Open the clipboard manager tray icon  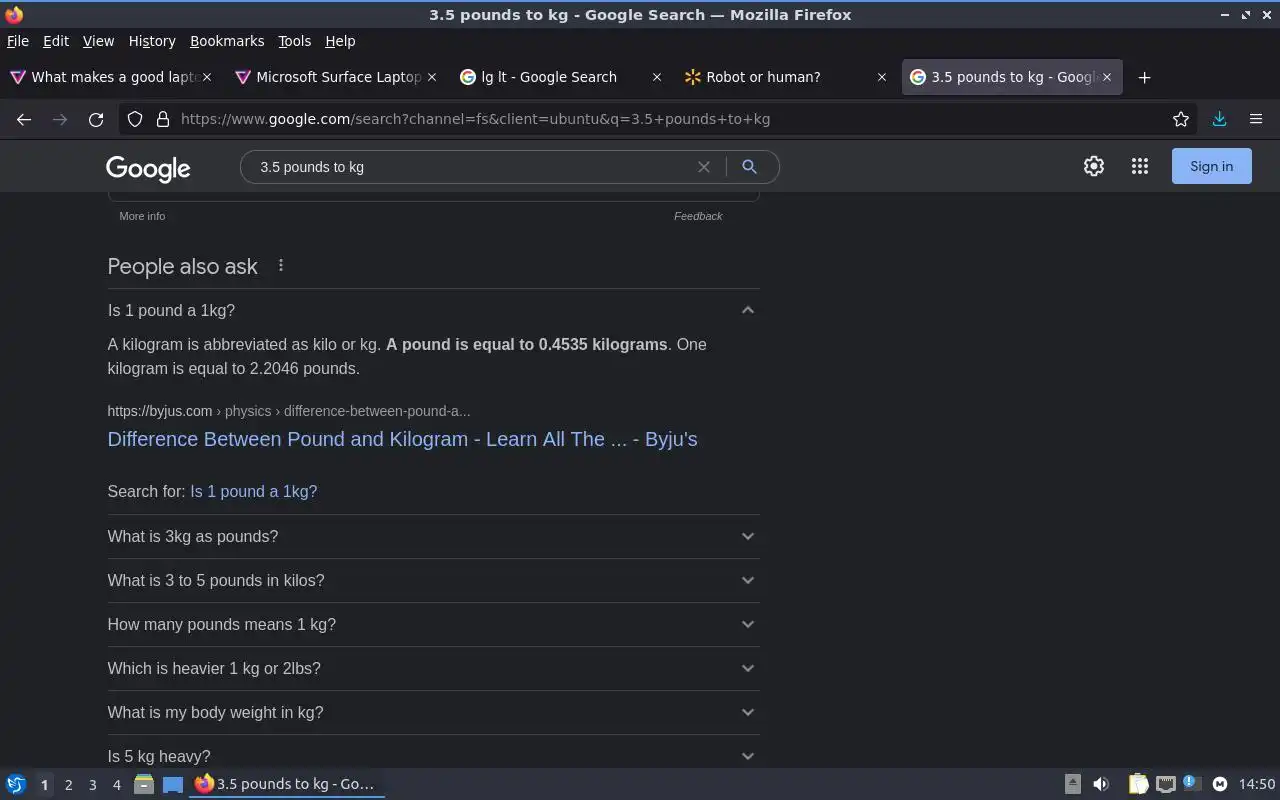(x=1139, y=785)
